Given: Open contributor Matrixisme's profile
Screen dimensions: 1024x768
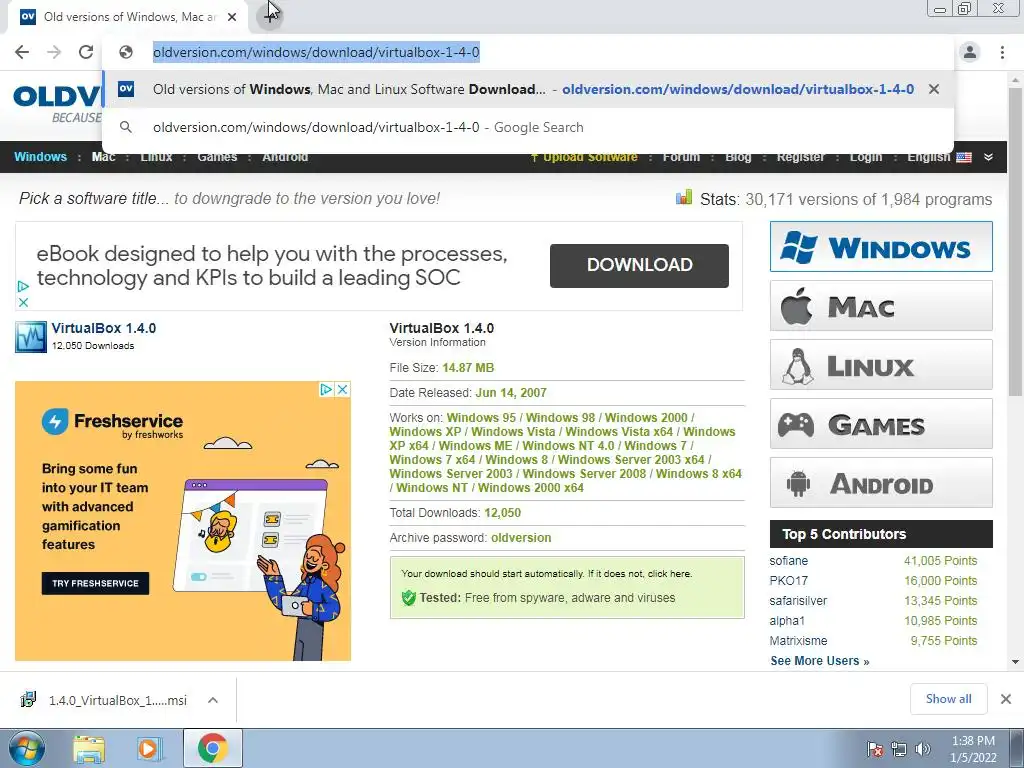Looking at the screenshot, I should (798, 641).
